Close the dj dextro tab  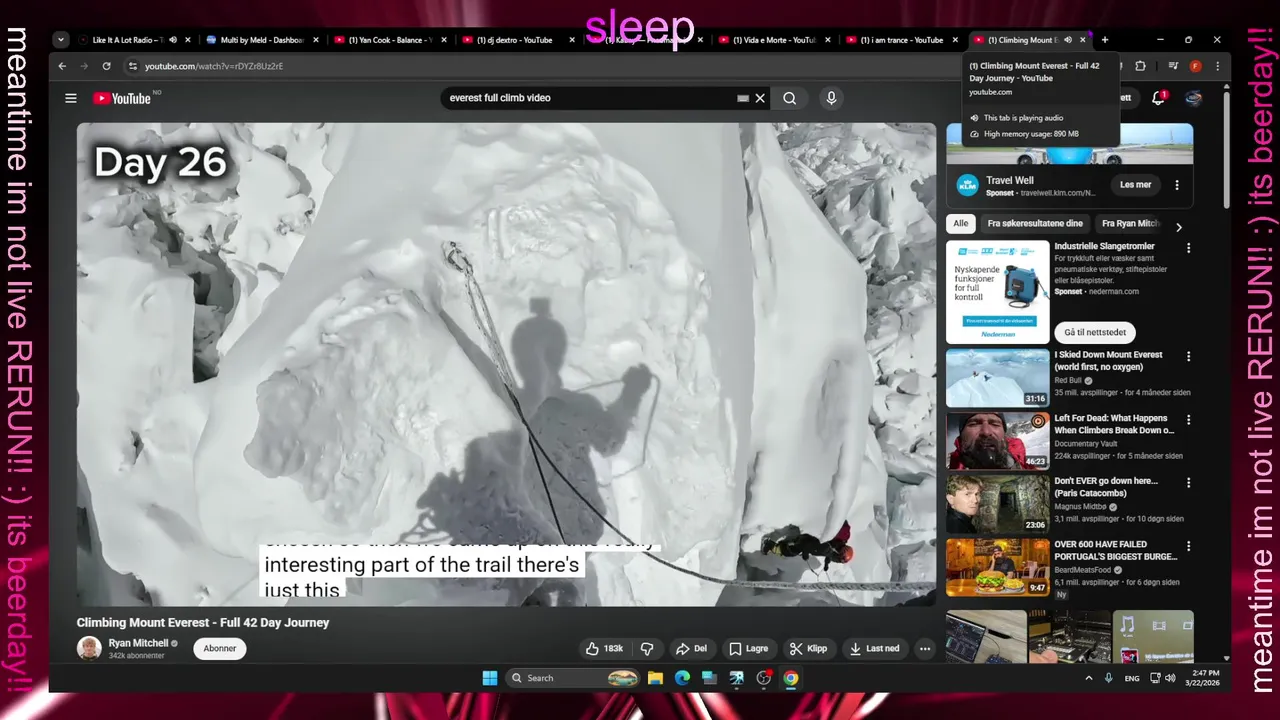coord(572,40)
